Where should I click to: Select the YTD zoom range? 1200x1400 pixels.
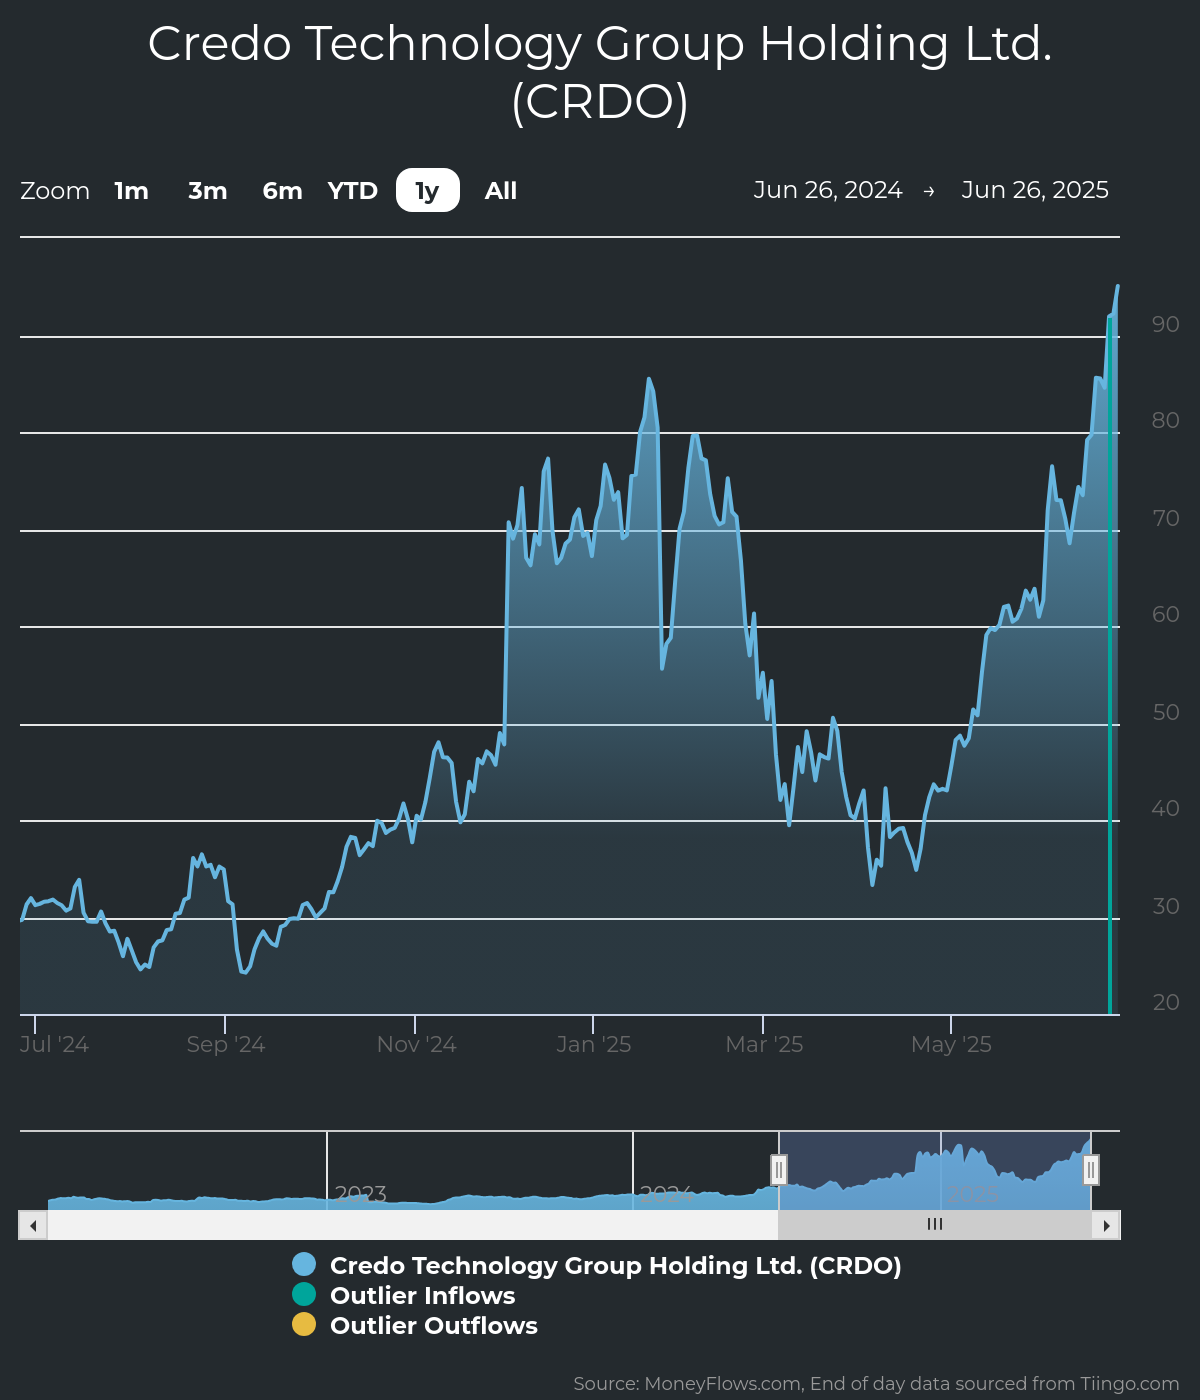click(353, 191)
